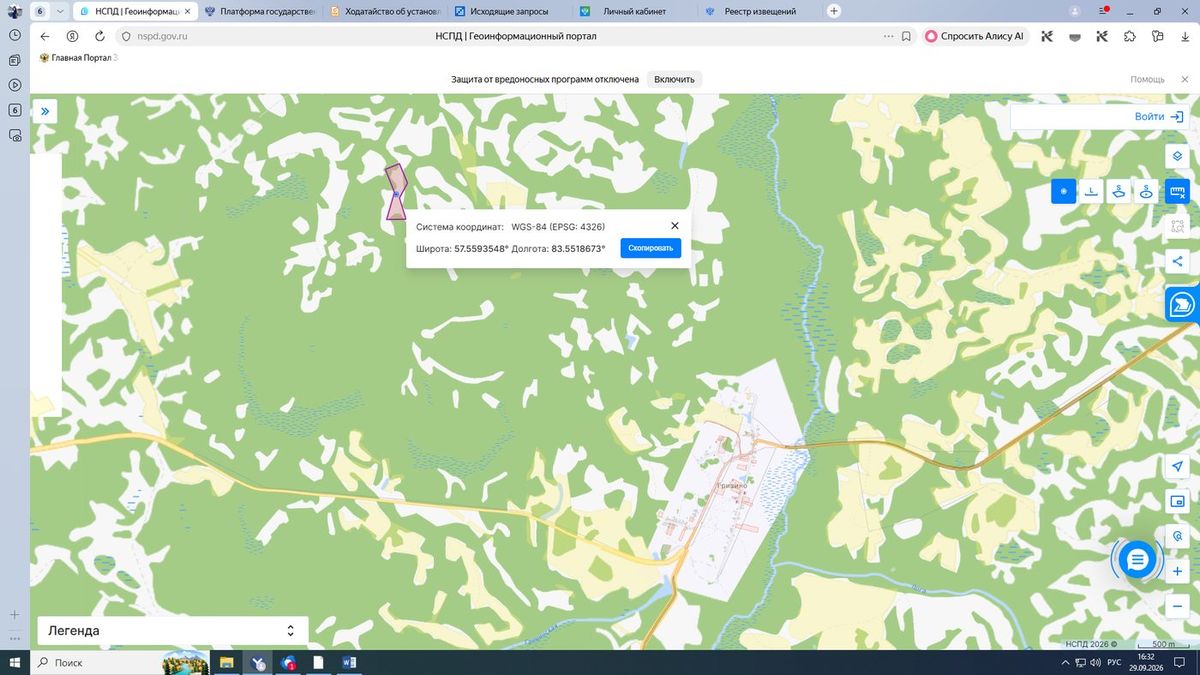Locate my position on the map
The image size is (1200, 675).
pos(1177,467)
